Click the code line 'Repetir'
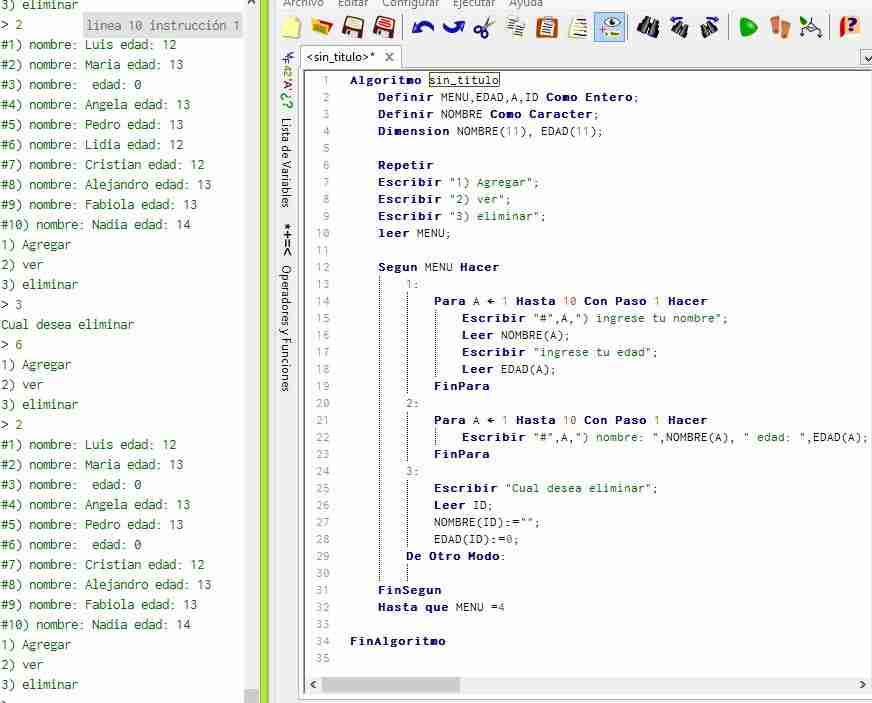Image resolution: width=872 pixels, height=703 pixels. coord(405,165)
